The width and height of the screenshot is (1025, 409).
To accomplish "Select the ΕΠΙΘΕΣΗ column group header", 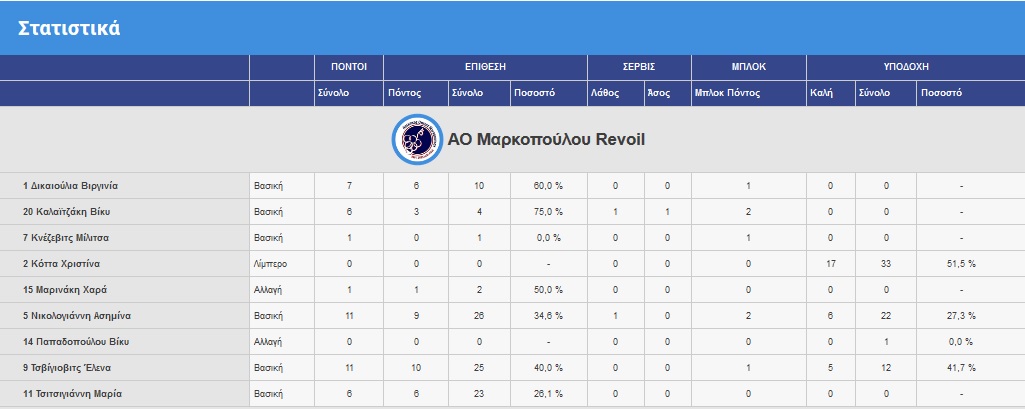I will (485, 66).
